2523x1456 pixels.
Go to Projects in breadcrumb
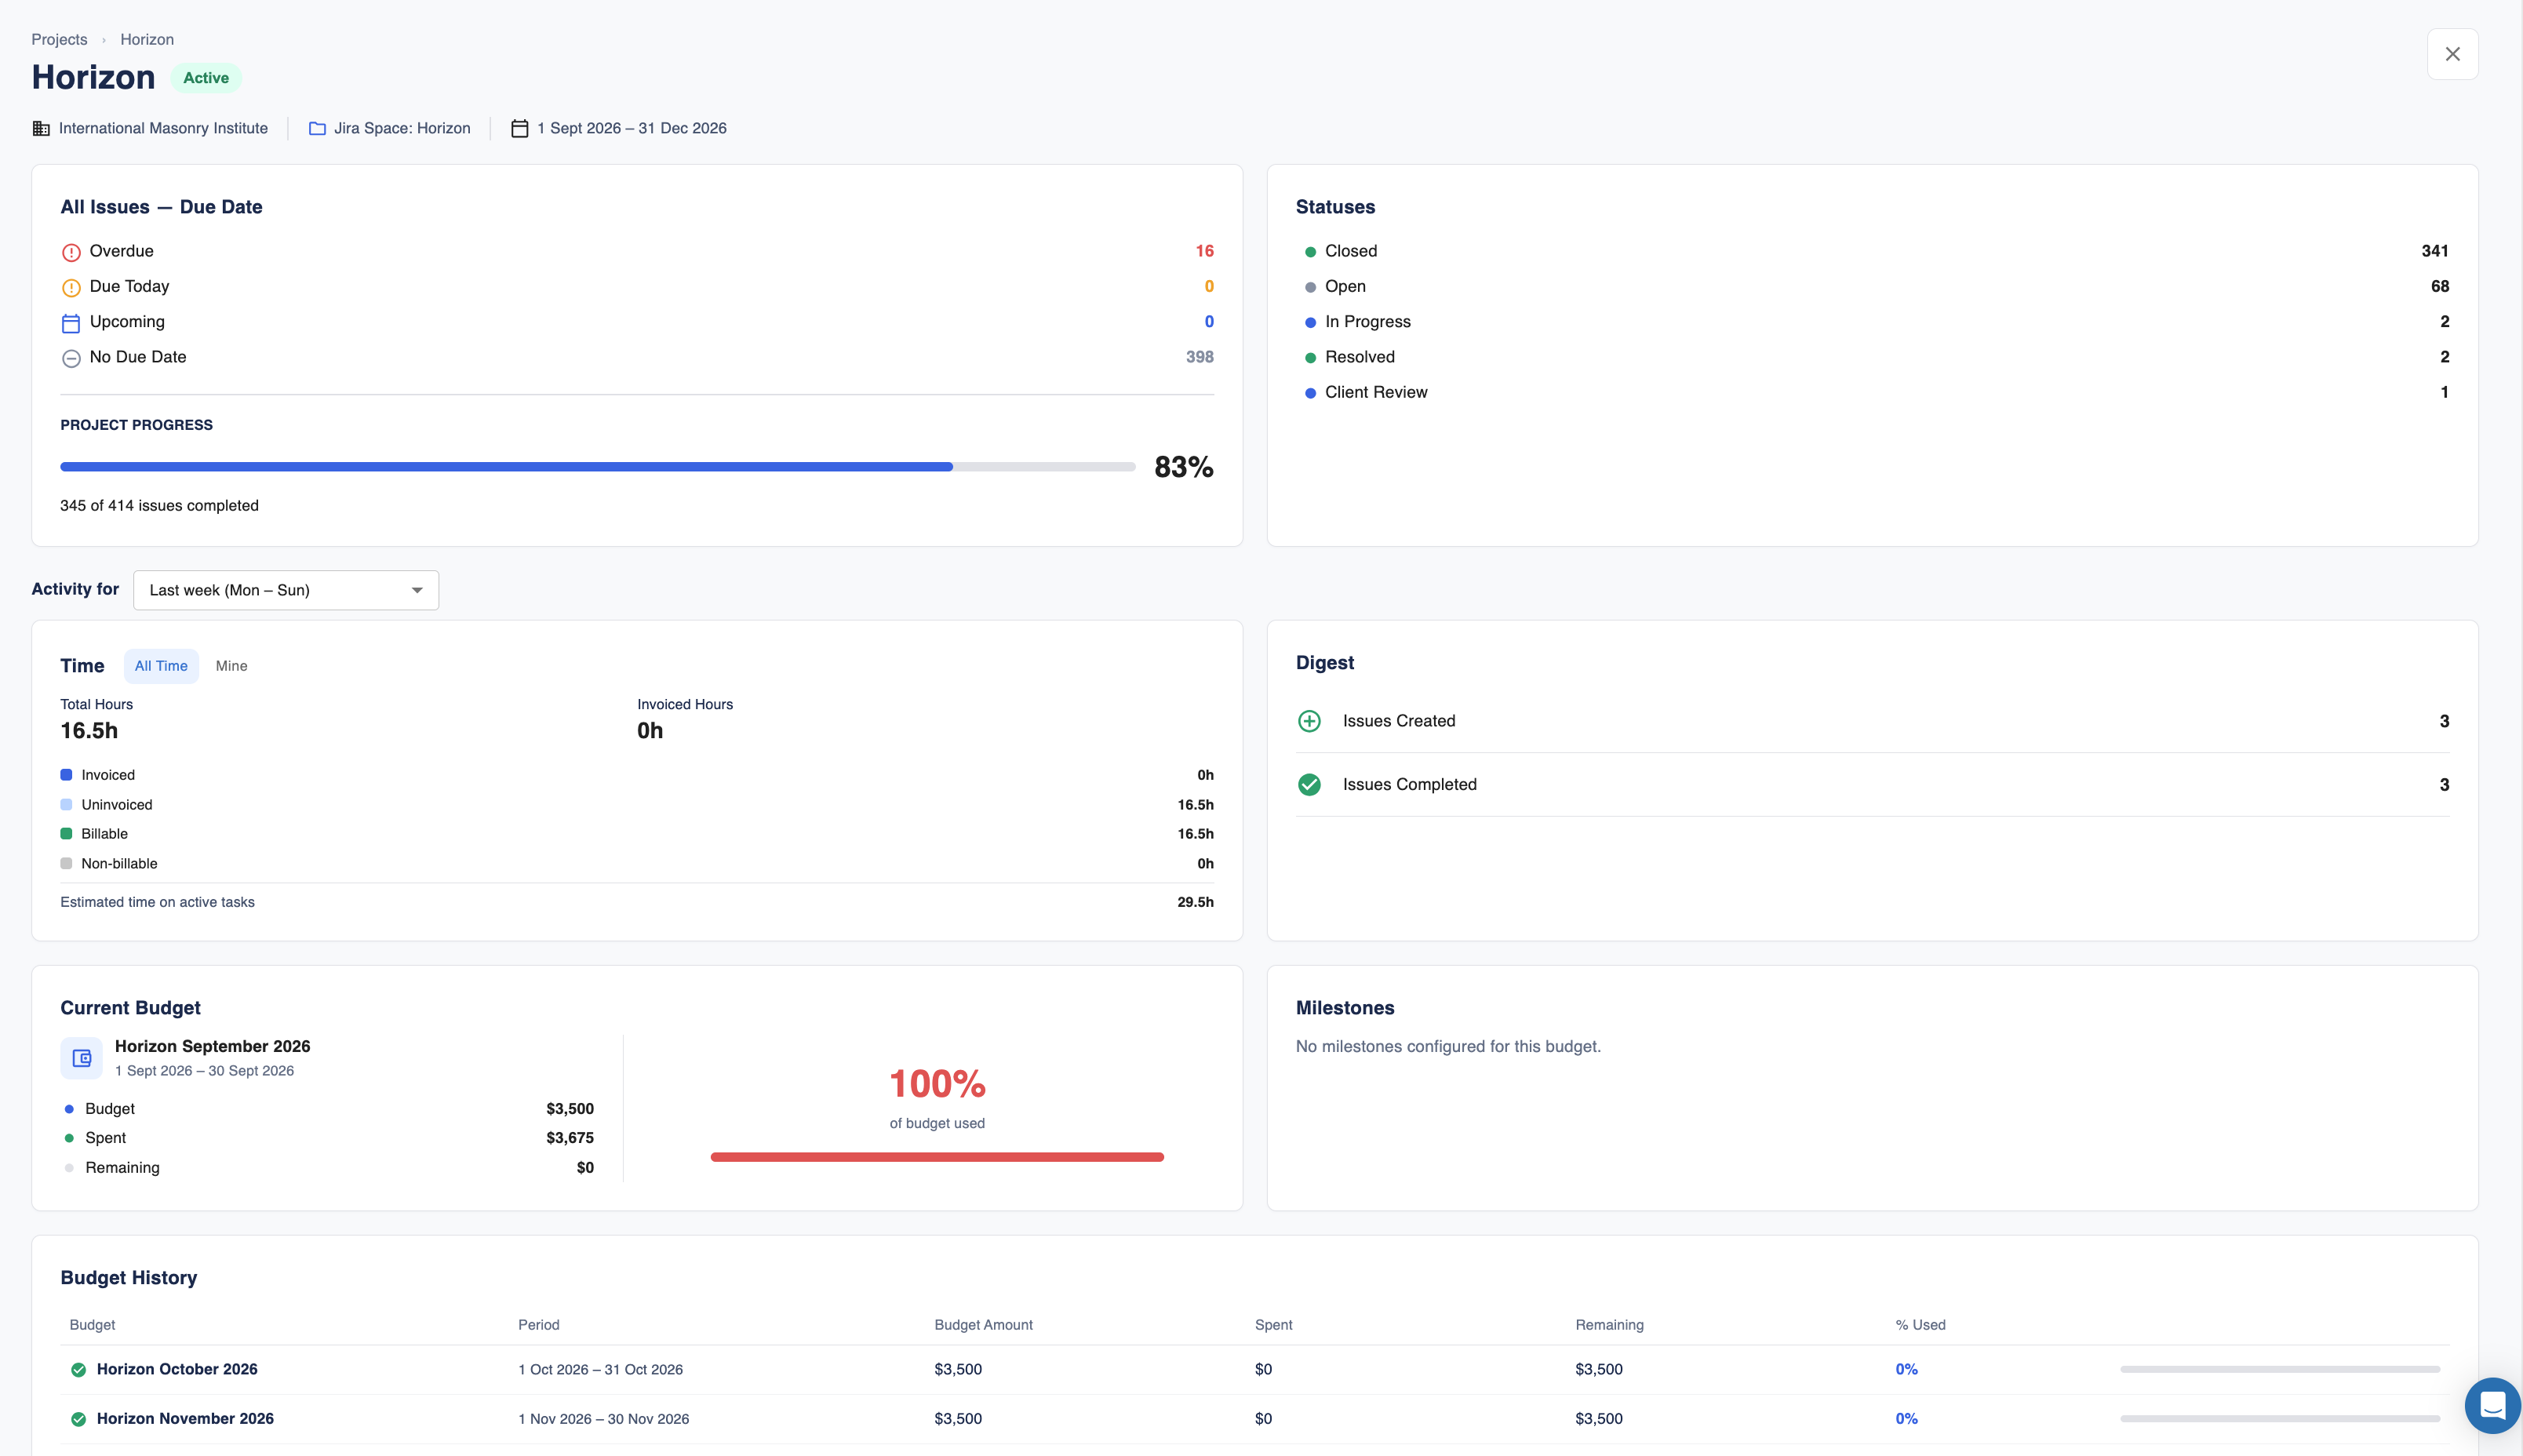(x=59, y=39)
